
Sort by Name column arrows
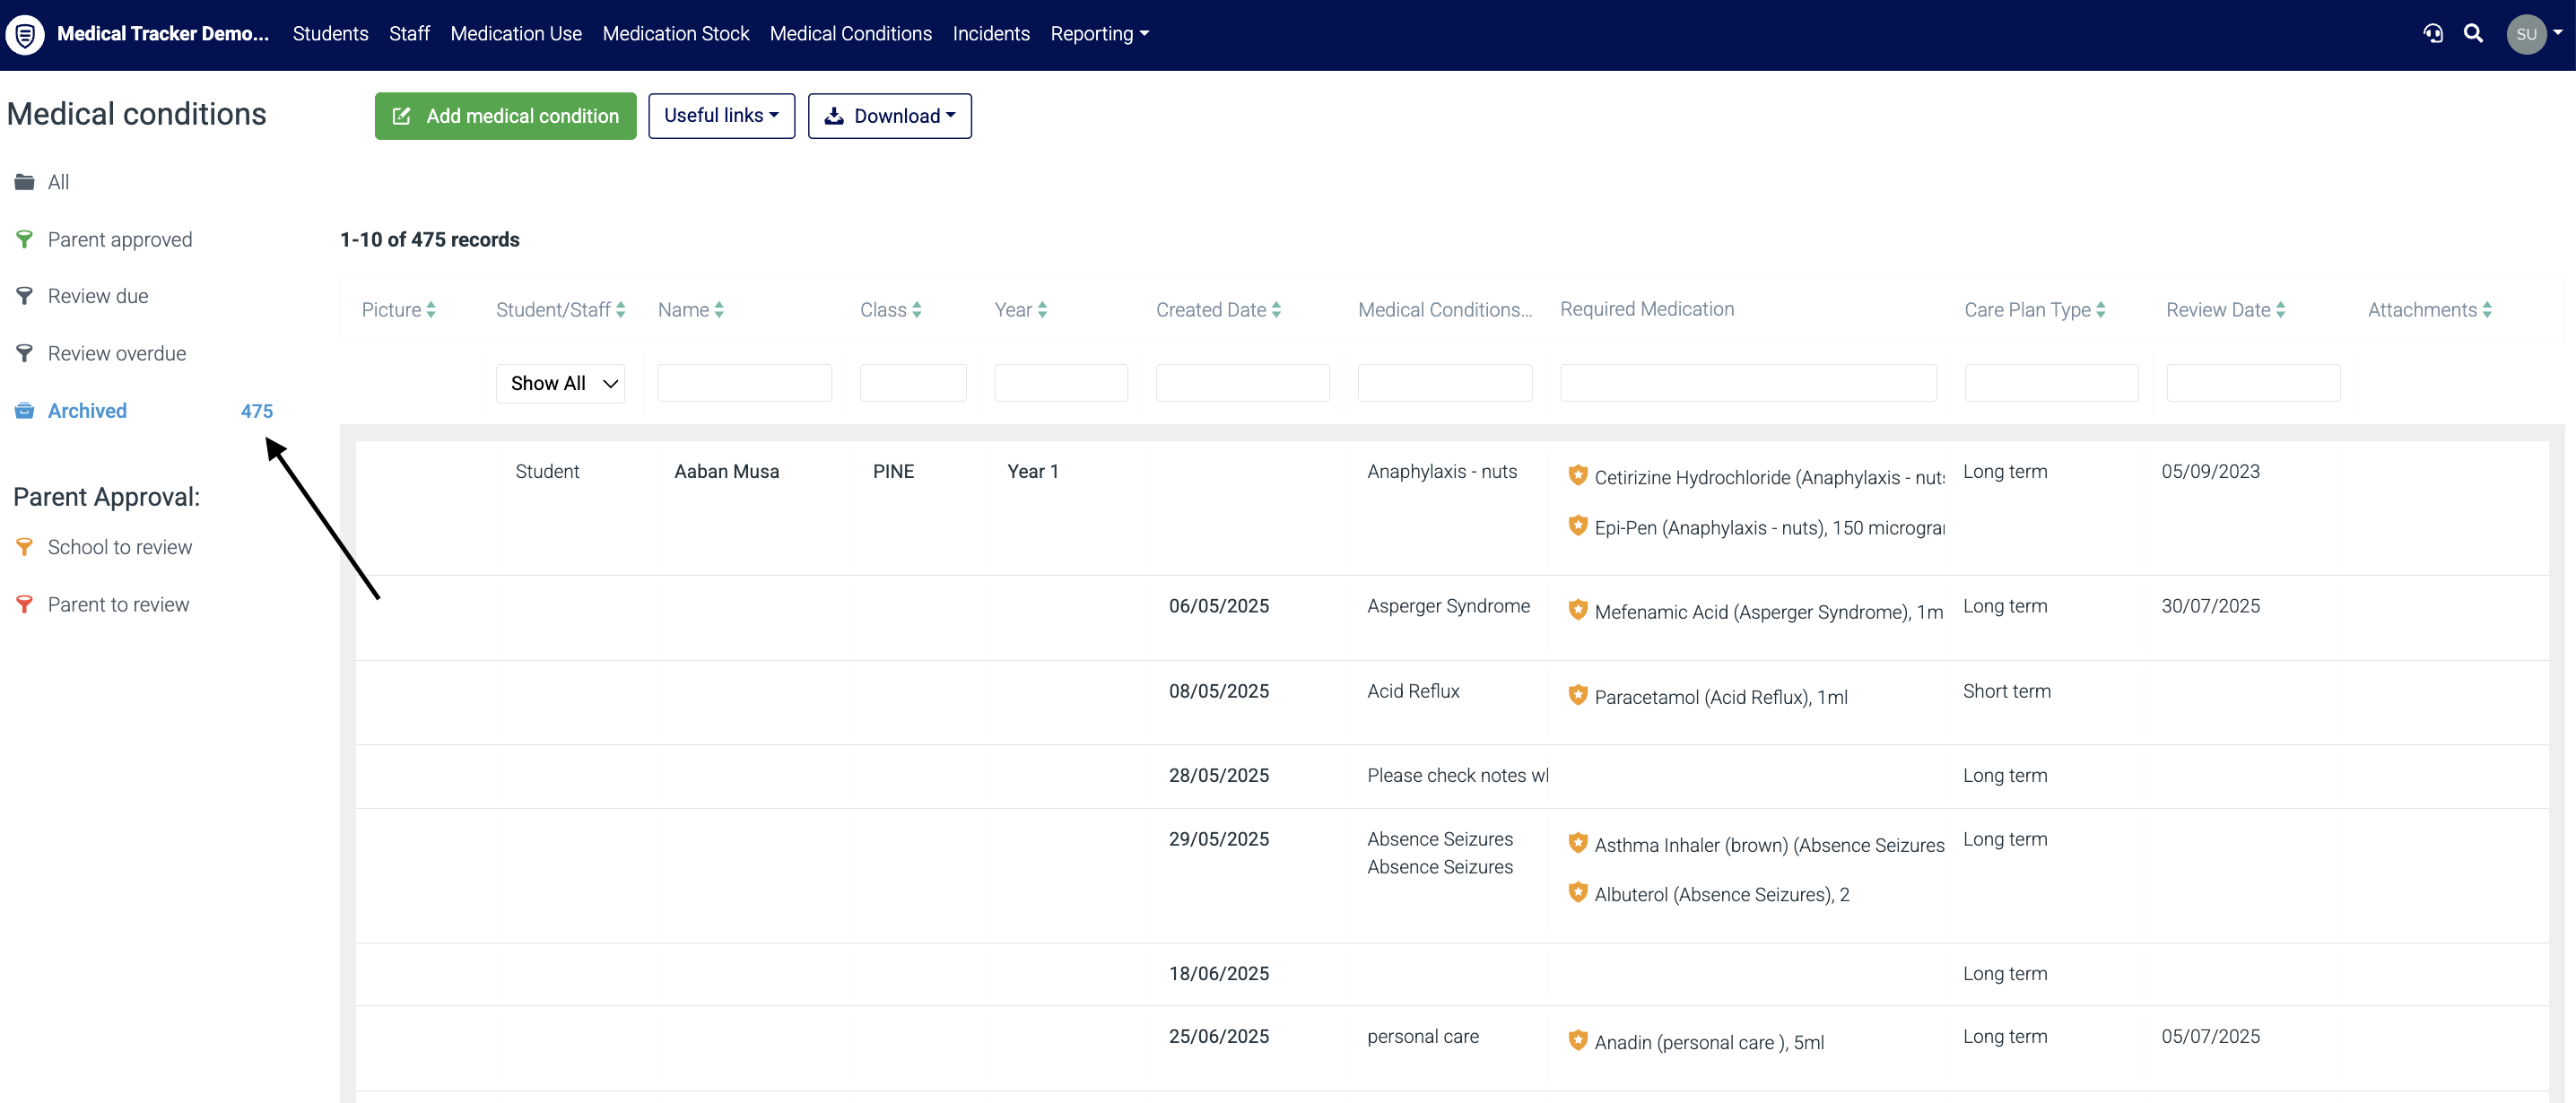coord(719,310)
